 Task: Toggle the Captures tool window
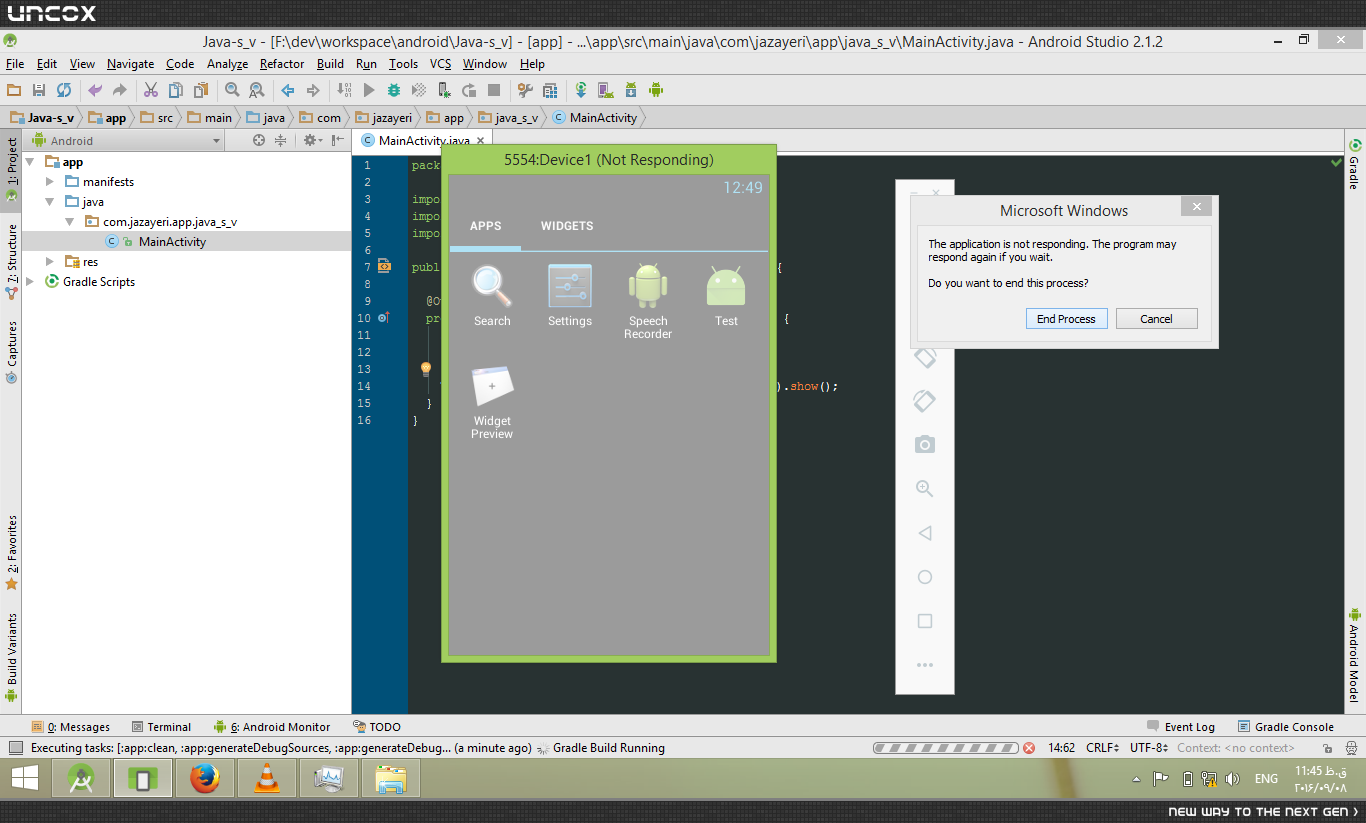pos(11,352)
